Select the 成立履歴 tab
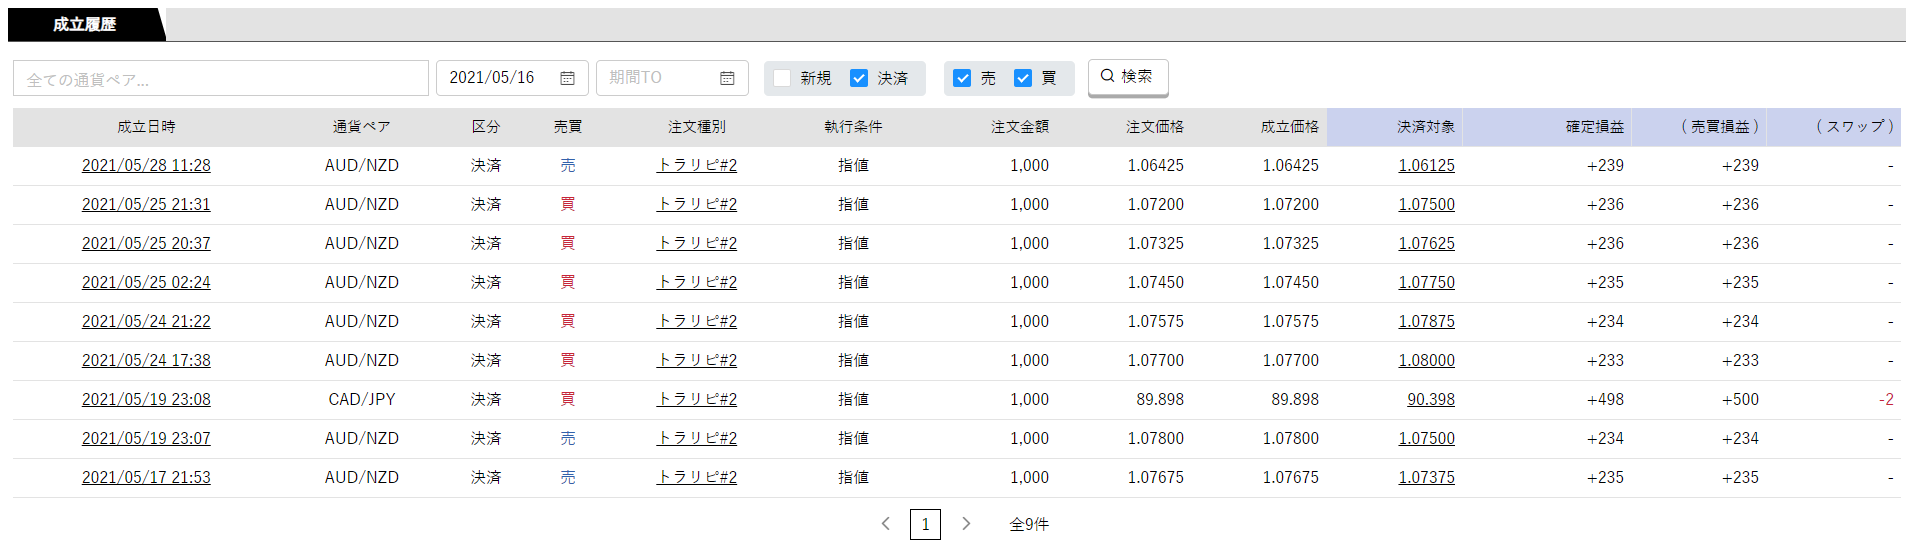 coord(85,24)
